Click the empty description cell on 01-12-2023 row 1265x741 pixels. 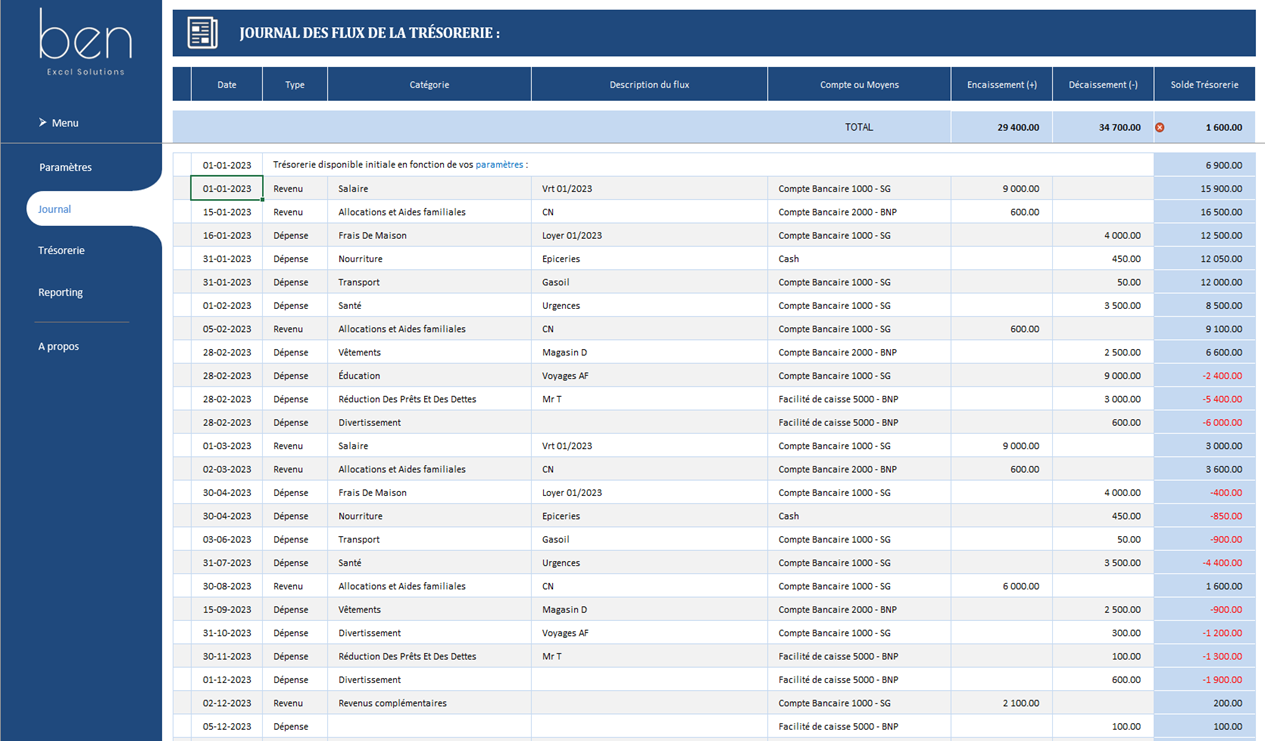[x=649, y=679]
